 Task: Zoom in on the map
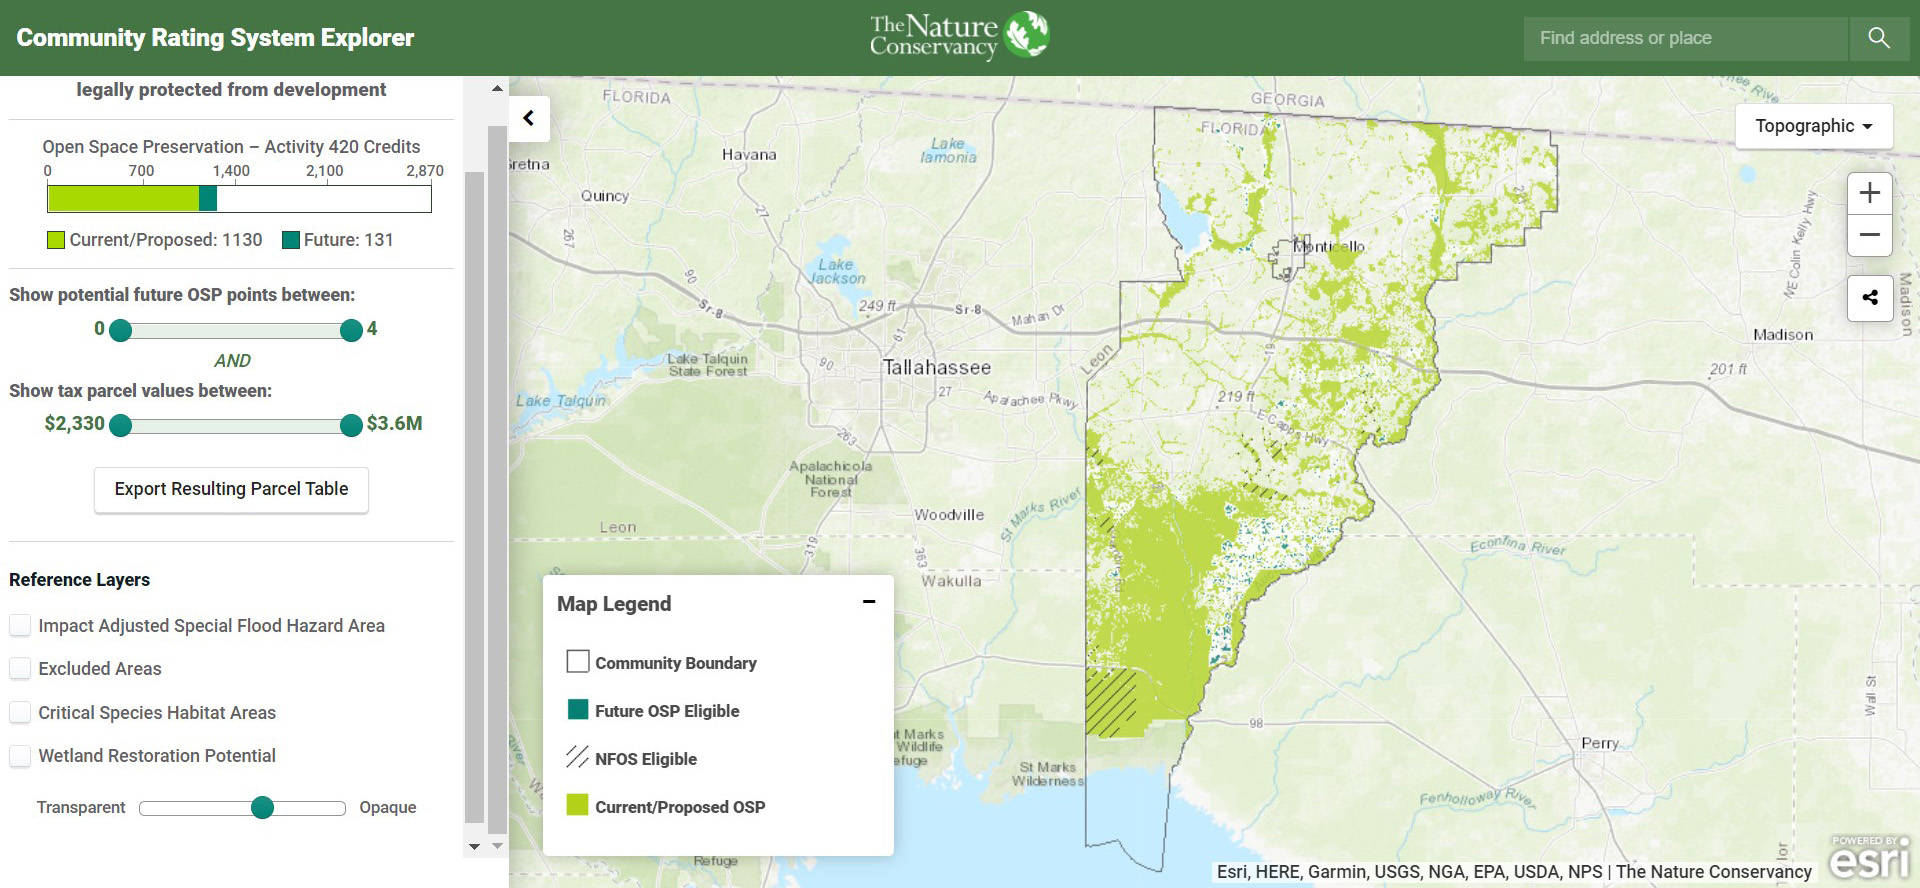click(1869, 193)
